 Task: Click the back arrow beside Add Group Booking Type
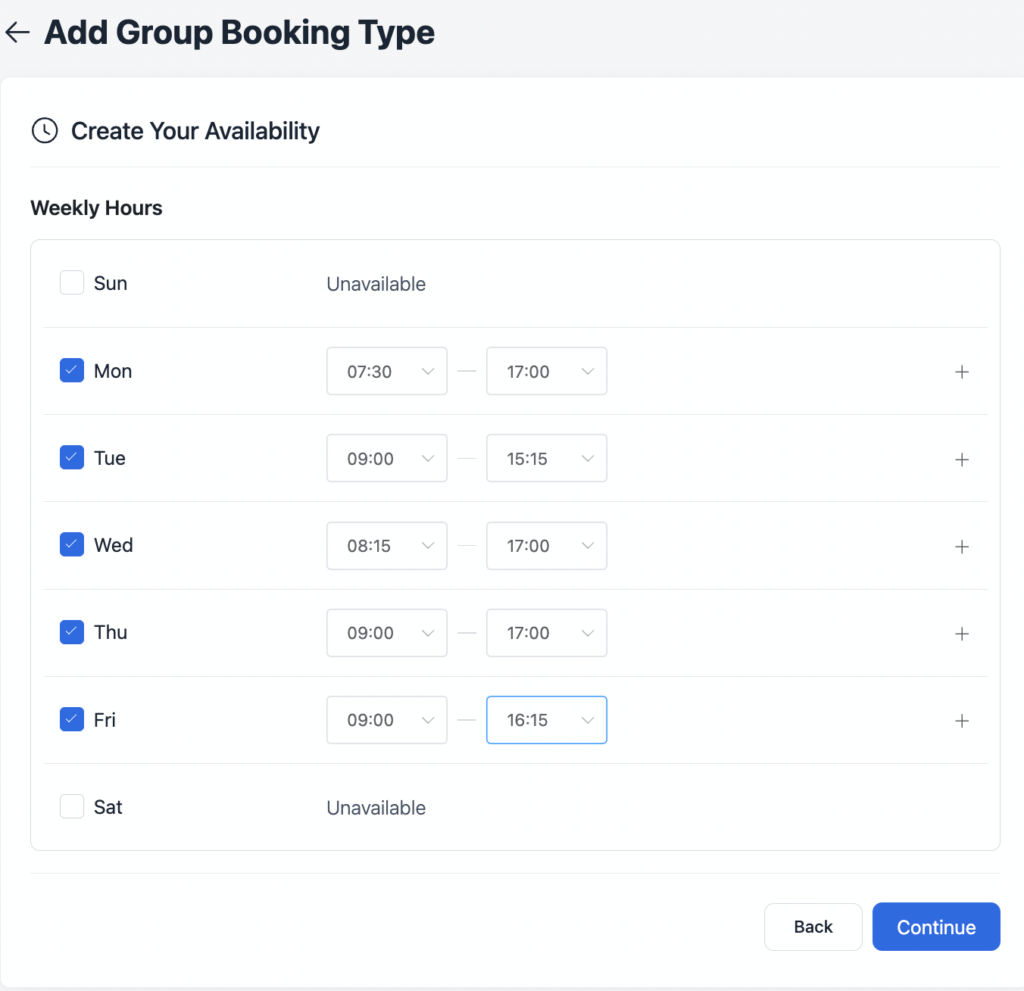pos(17,33)
